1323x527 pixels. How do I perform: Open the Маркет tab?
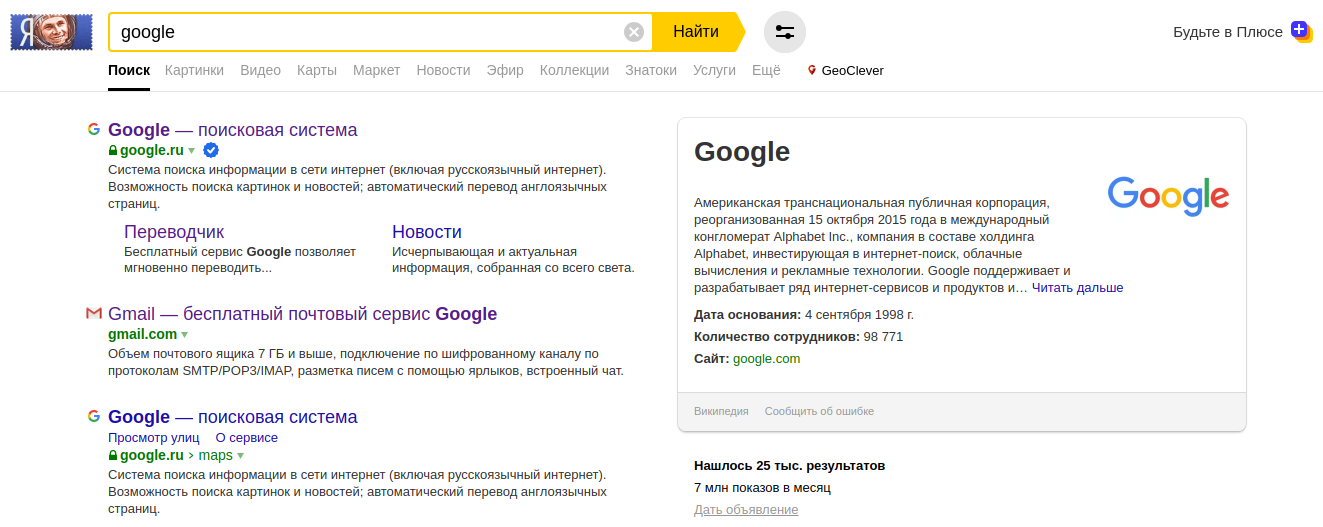pyautogui.click(x=376, y=71)
